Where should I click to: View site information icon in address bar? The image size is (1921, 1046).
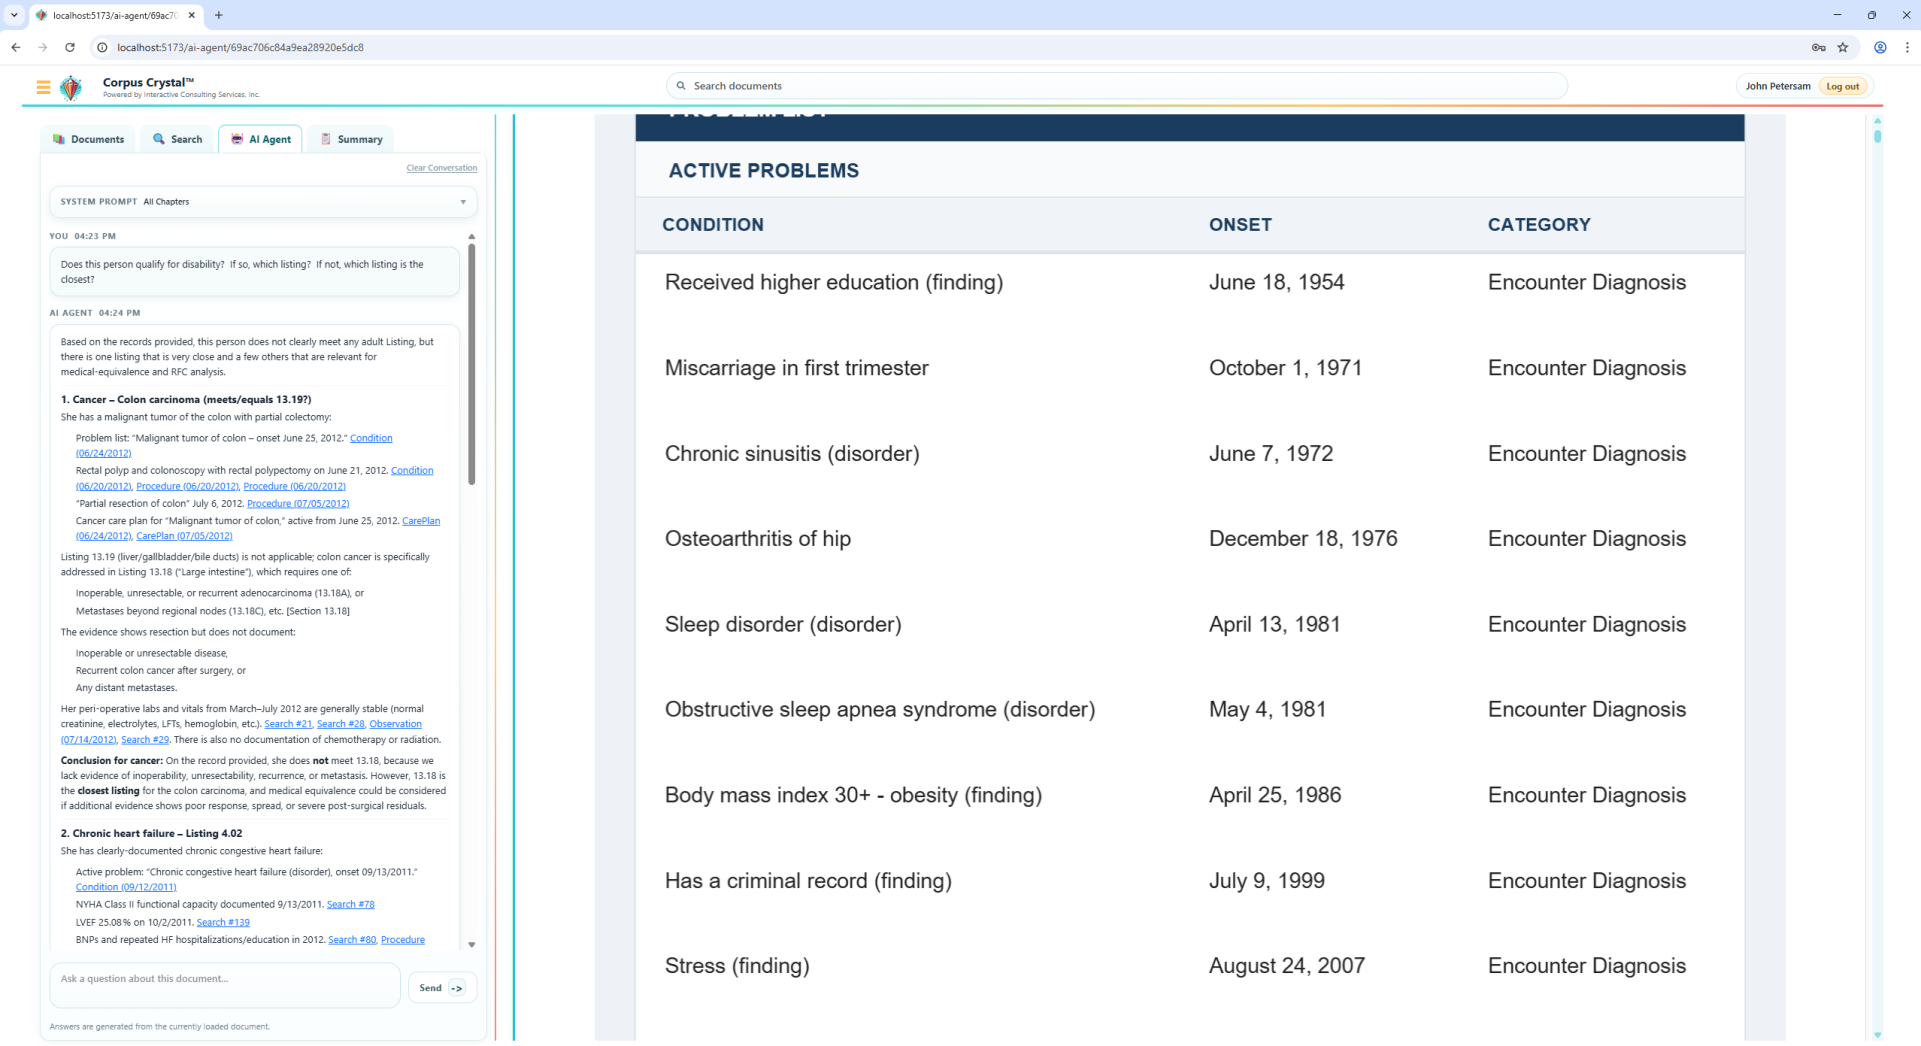(x=102, y=47)
